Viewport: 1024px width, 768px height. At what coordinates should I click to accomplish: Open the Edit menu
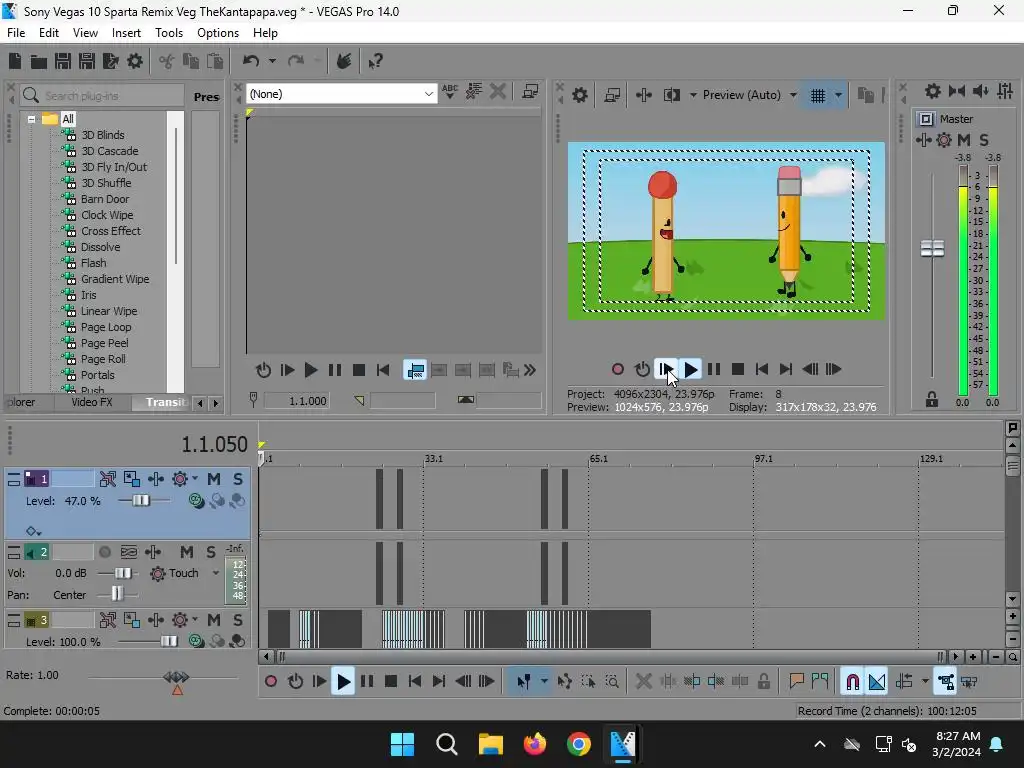[x=48, y=33]
